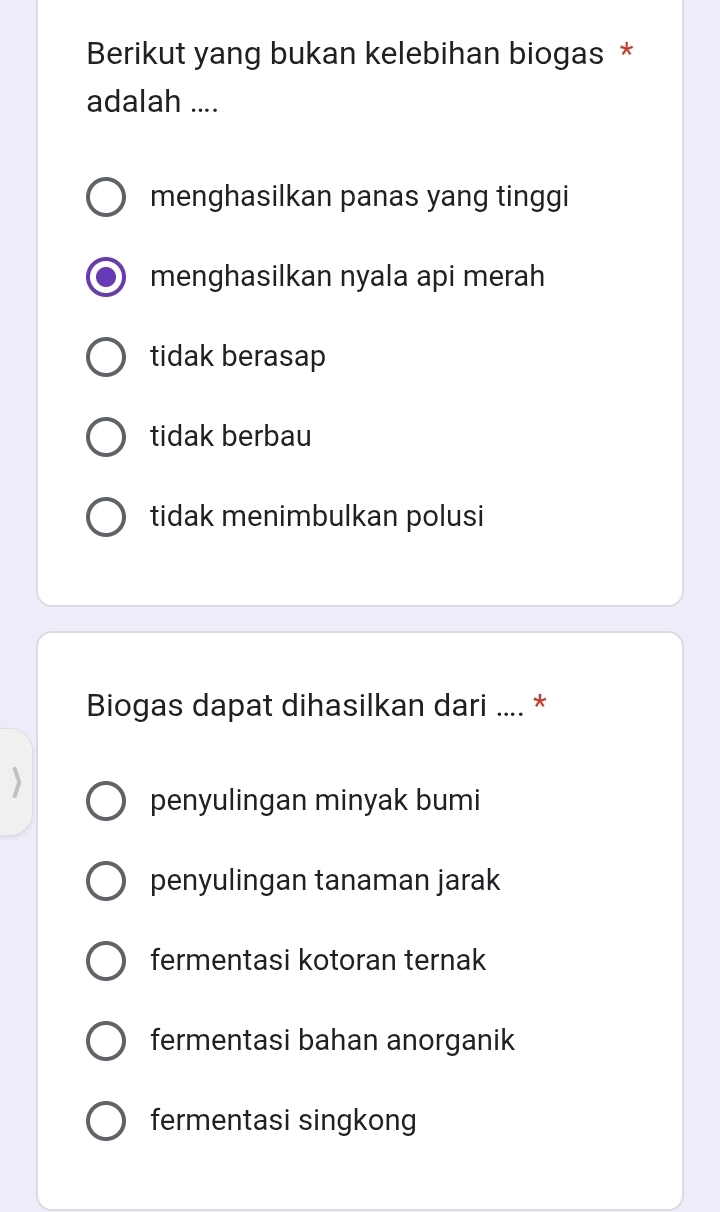Select radio "penyulingan minyak bumi"
The width and height of the screenshot is (720, 1212).
pyautogui.click(x=106, y=802)
